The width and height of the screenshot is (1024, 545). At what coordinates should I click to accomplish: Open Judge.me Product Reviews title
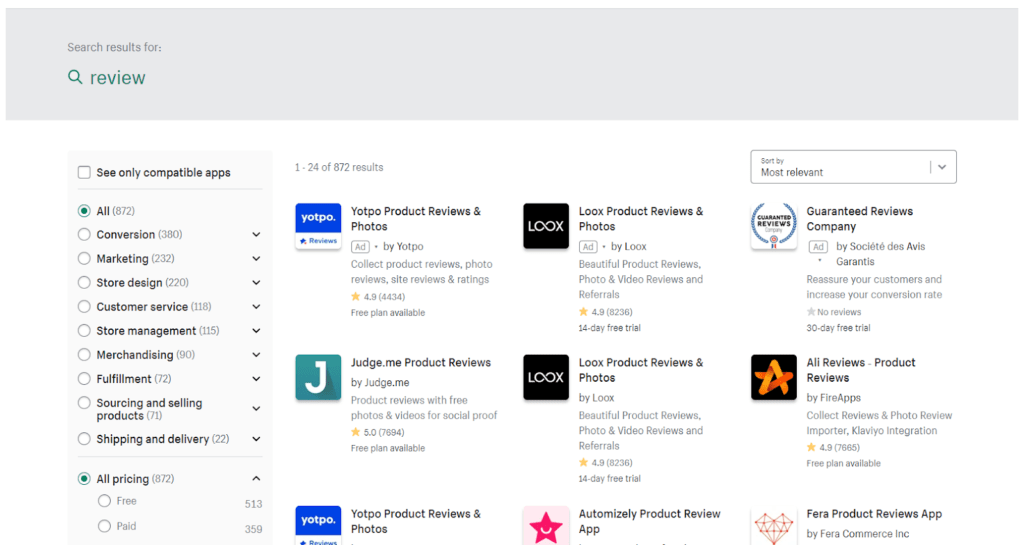pos(421,362)
